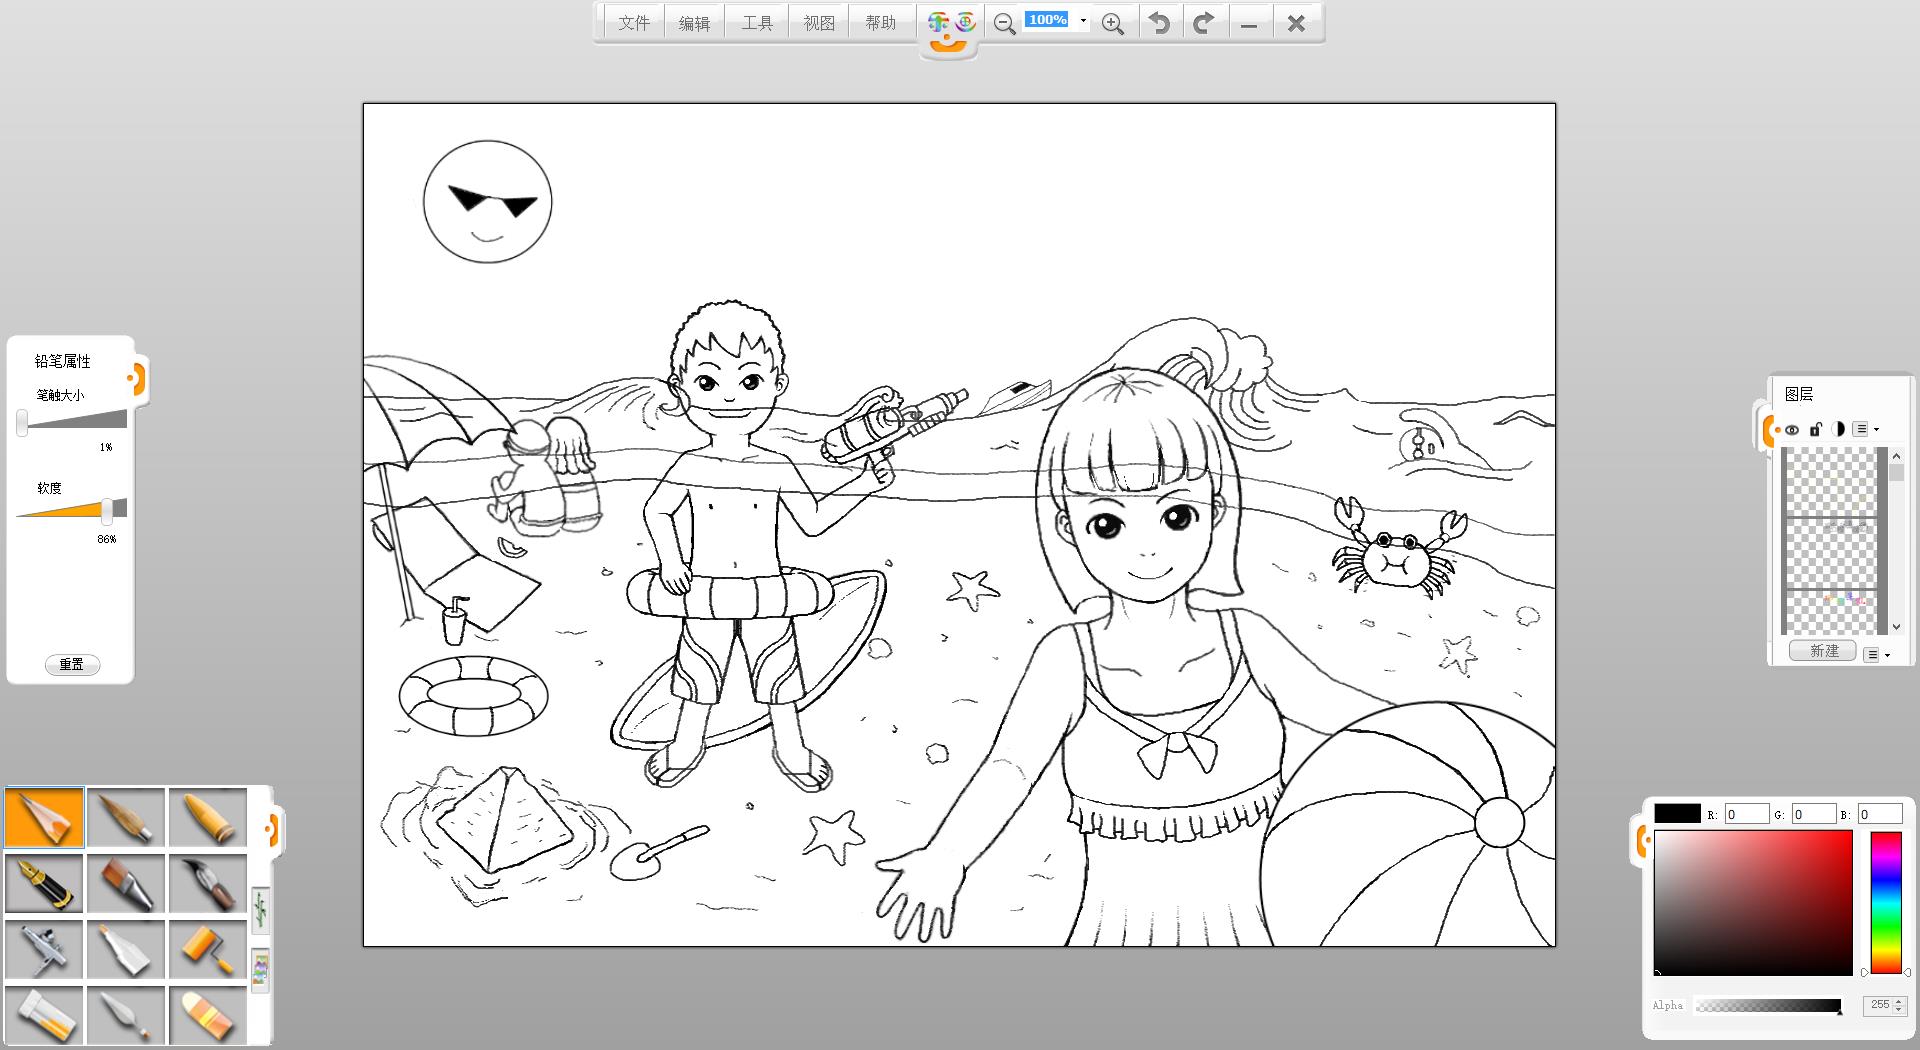Toggle layer visibility eye icon
This screenshot has width=1920, height=1050.
1792,430
